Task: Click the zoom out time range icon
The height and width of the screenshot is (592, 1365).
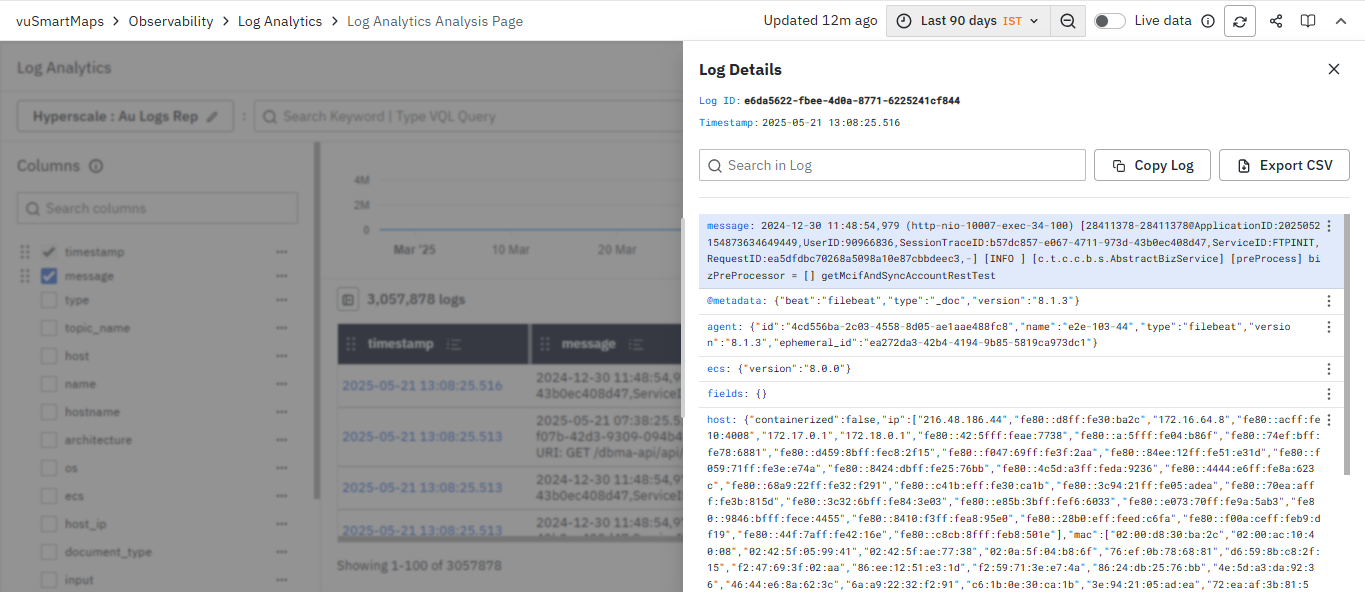Action: pos(1068,21)
